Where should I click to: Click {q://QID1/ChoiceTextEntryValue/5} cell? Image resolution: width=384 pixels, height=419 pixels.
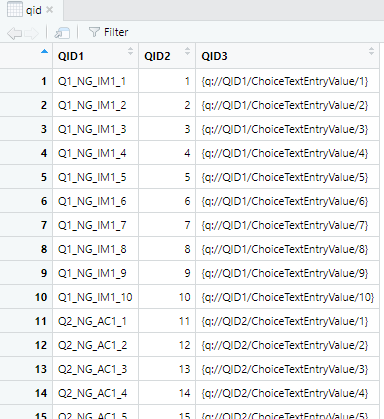(x=287, y=177)
